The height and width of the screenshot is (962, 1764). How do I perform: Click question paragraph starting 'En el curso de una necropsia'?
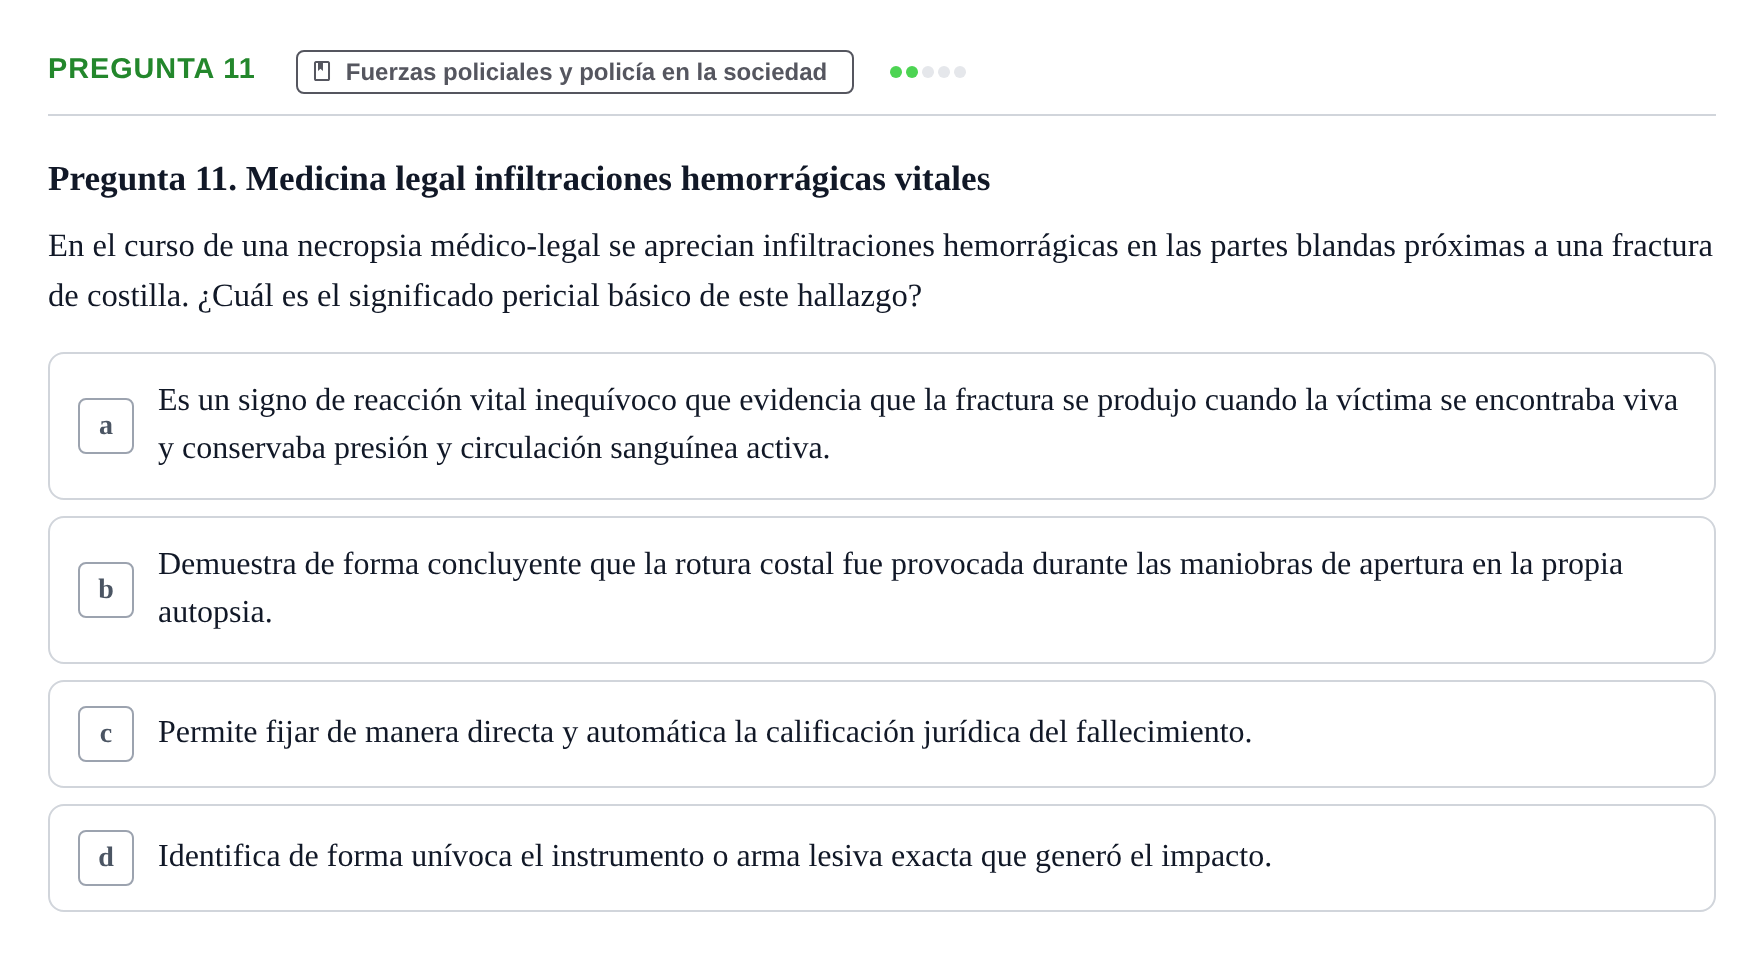880,271
